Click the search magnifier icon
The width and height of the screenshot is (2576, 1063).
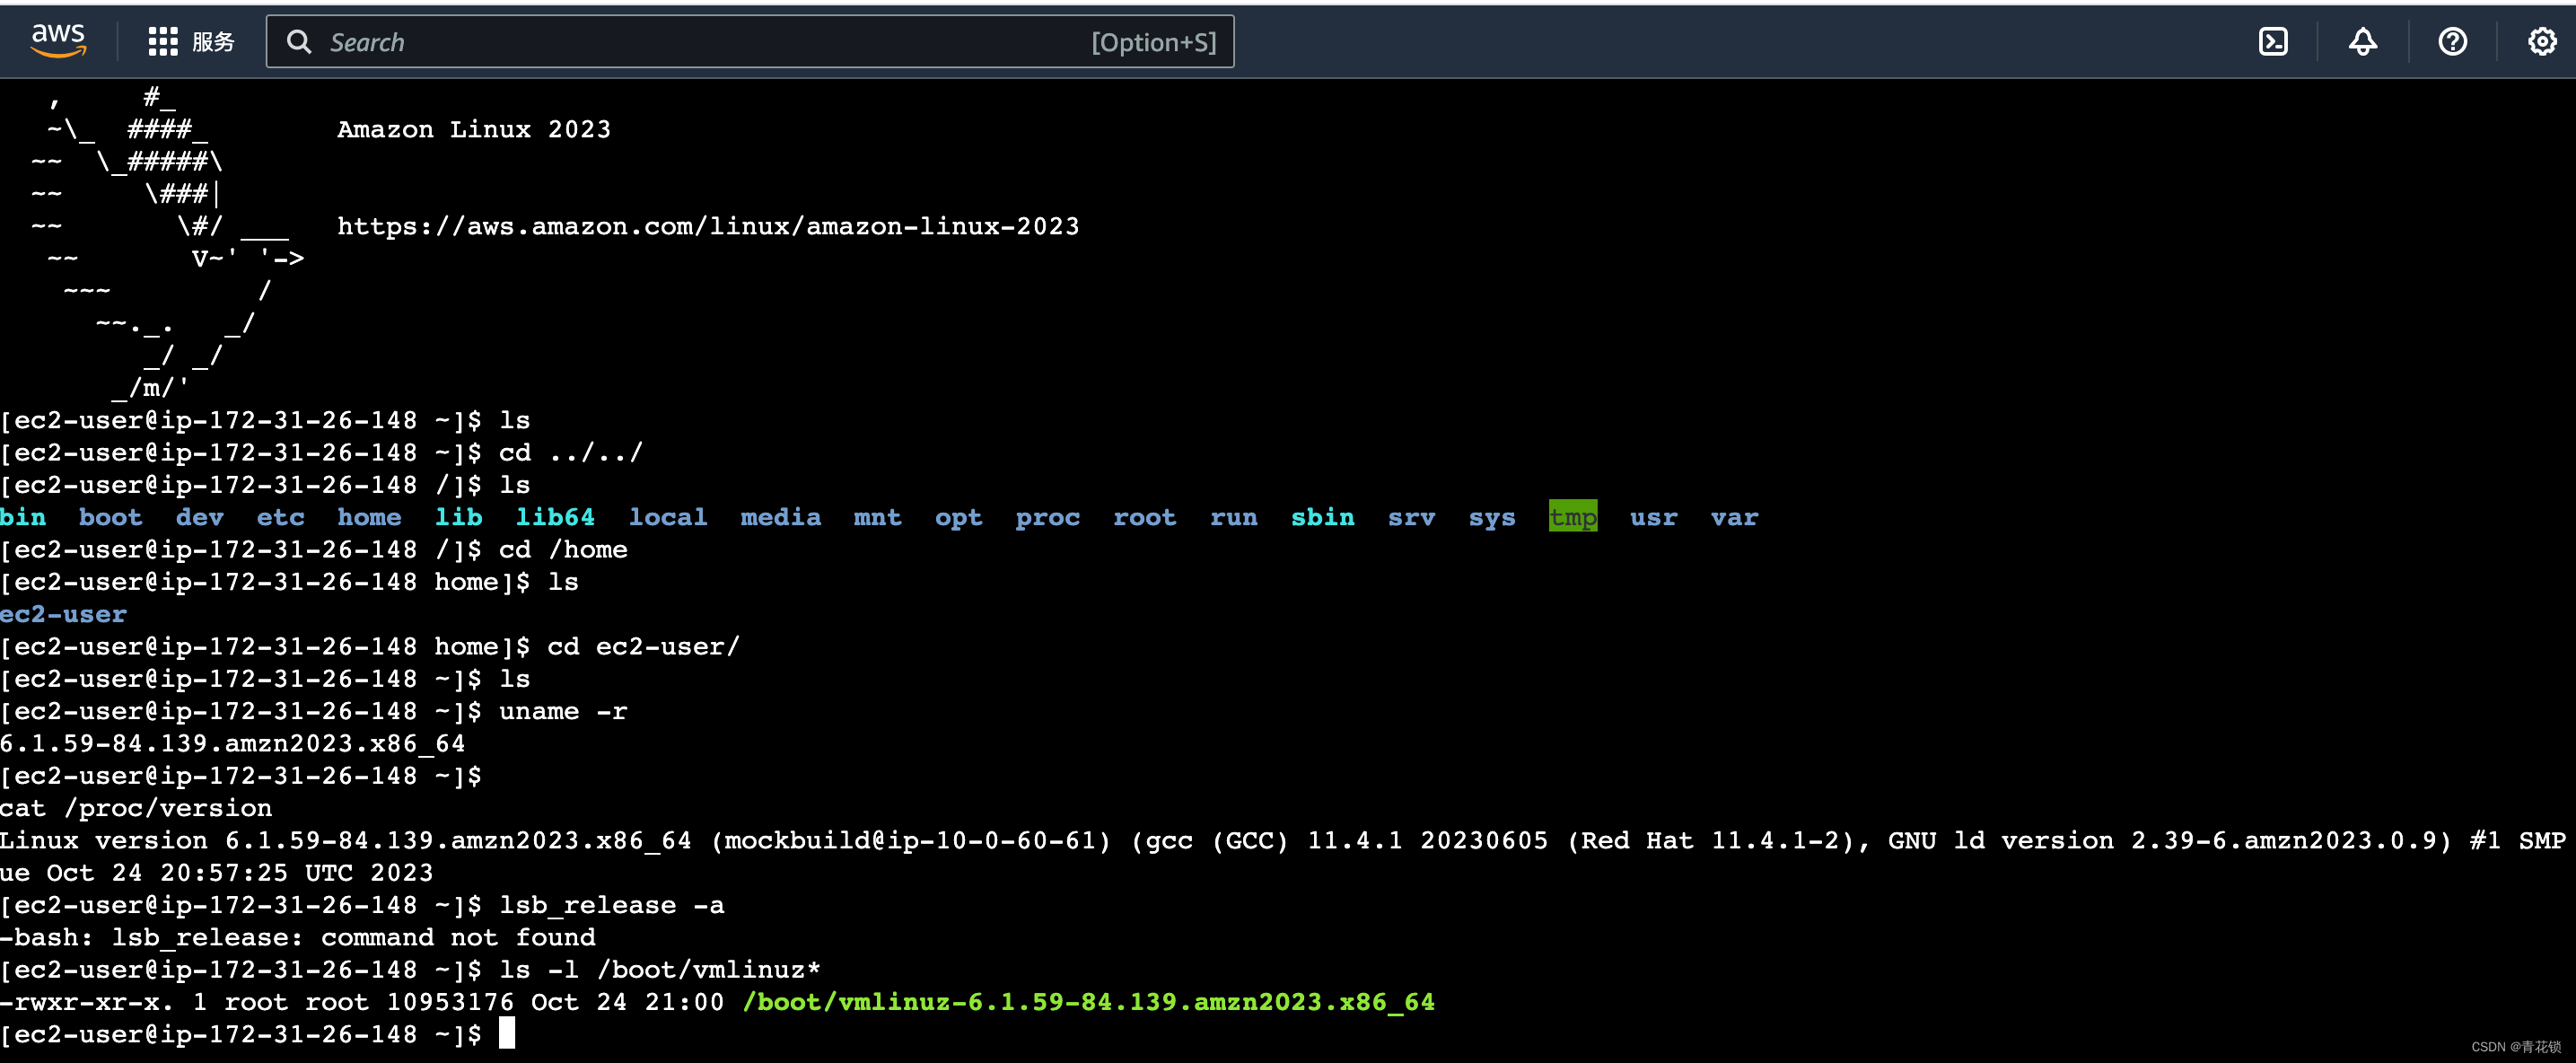(298, 41)
